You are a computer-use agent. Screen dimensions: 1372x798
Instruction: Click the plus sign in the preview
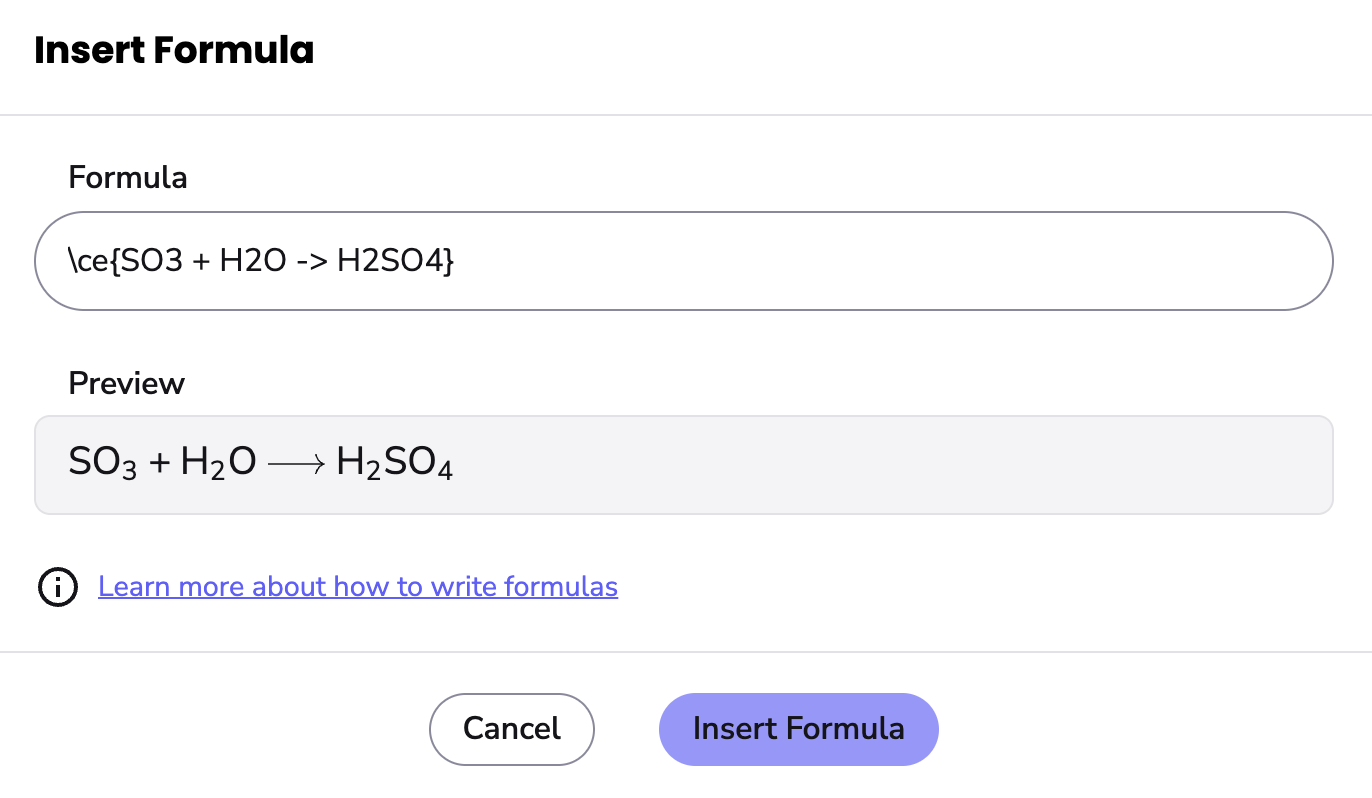point(159,463)
